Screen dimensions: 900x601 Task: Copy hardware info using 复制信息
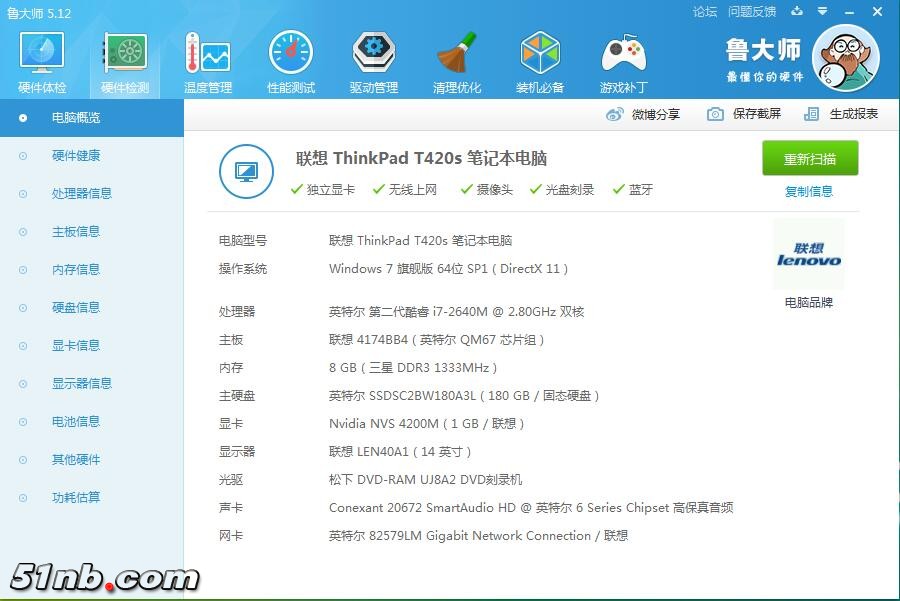coord(809,191)
